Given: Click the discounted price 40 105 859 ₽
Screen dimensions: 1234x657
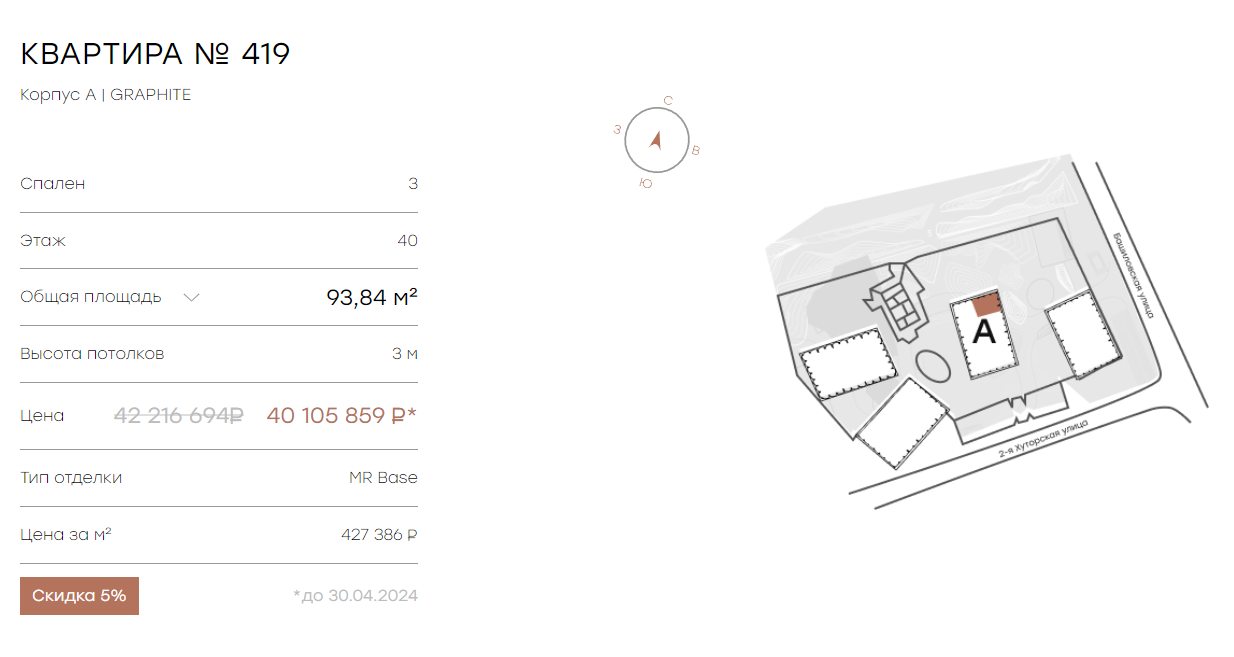Looking at the screenshot, I should [x=341, y=415].
